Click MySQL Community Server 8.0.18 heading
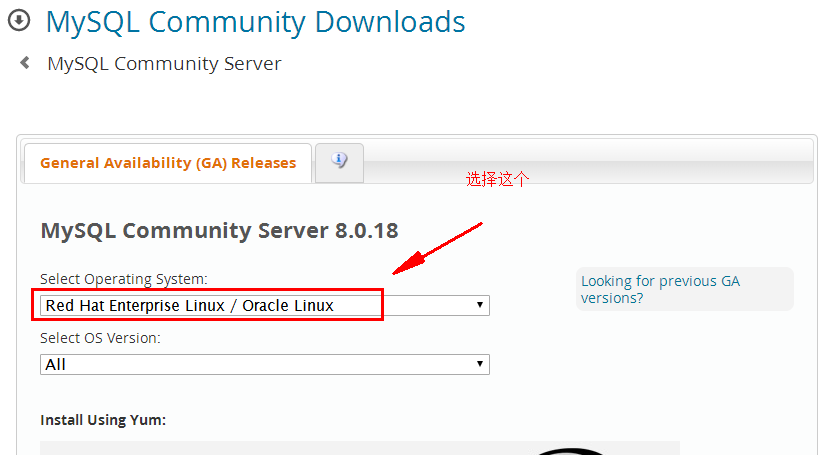 [x=219, y=231]
